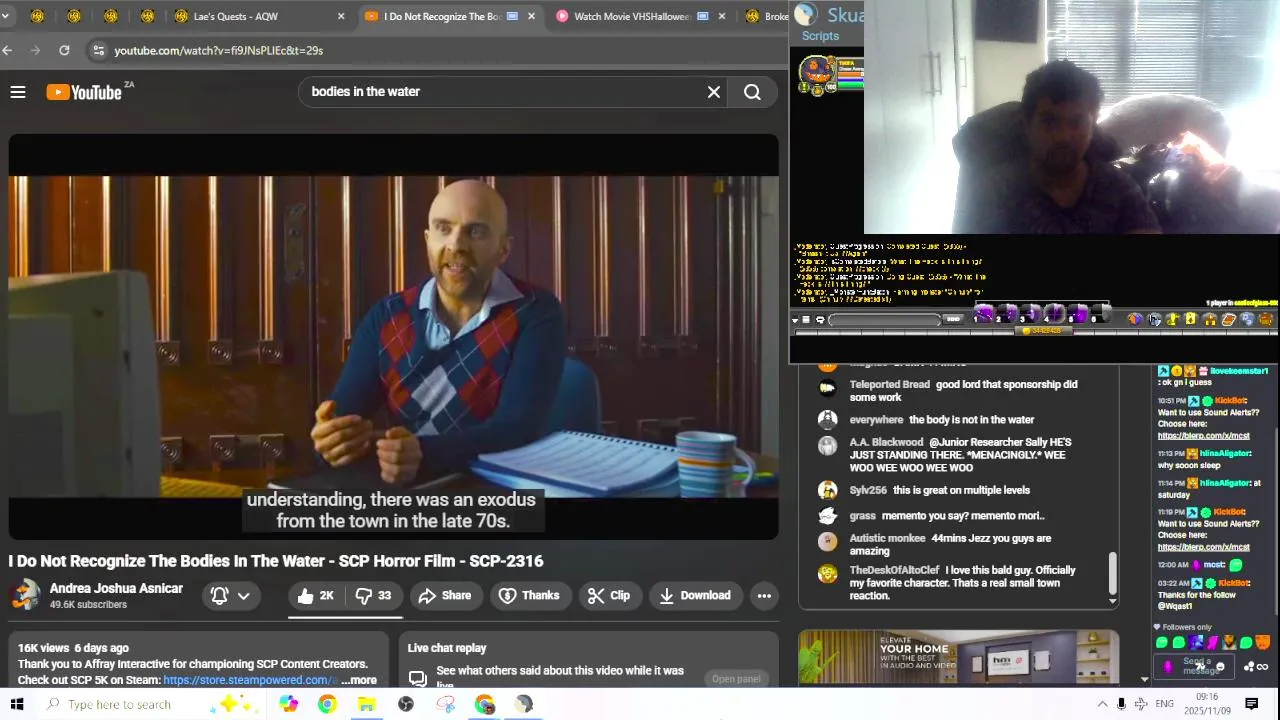
Task: Download the video
Action: [695, 596]
